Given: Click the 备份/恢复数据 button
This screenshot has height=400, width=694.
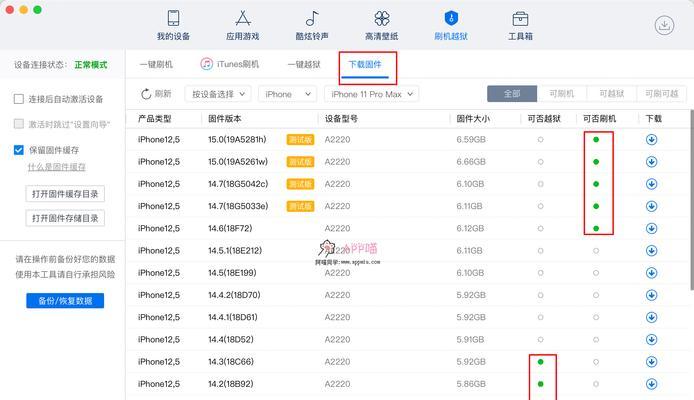Looking at the screenshot, I should click(65, 301).
